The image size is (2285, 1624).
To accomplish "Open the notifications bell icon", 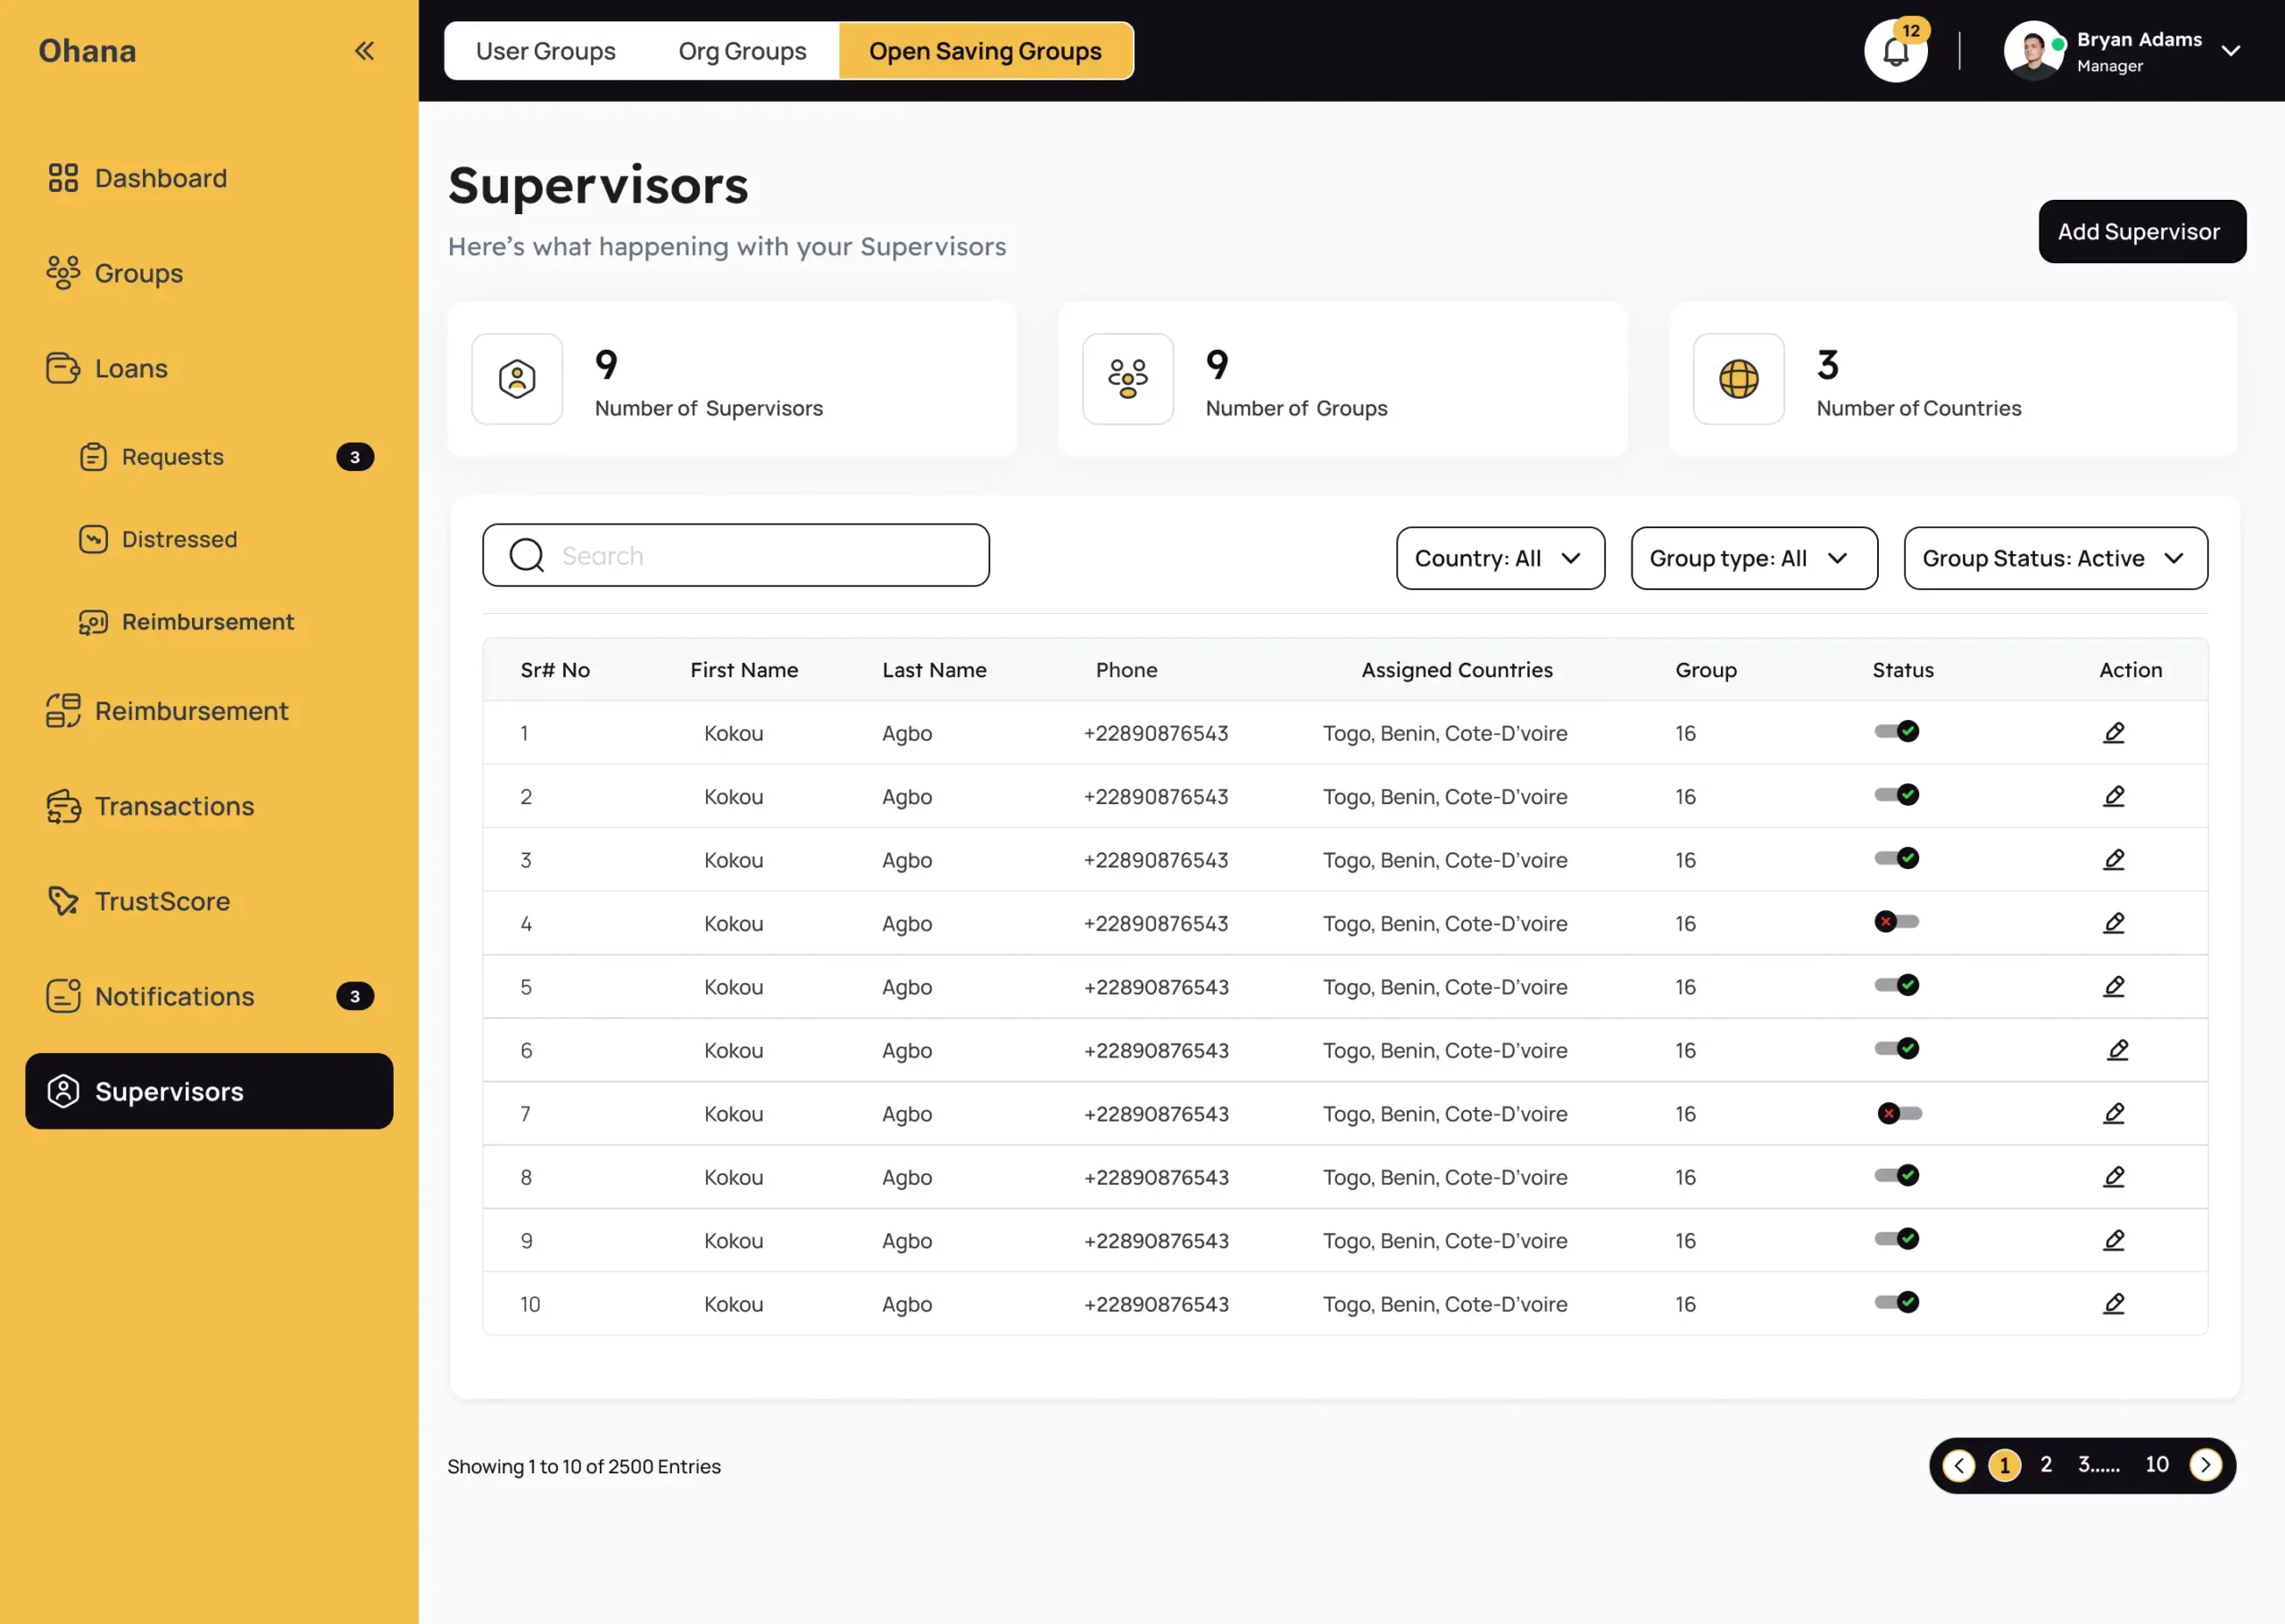I will (x=1895, y=50).
